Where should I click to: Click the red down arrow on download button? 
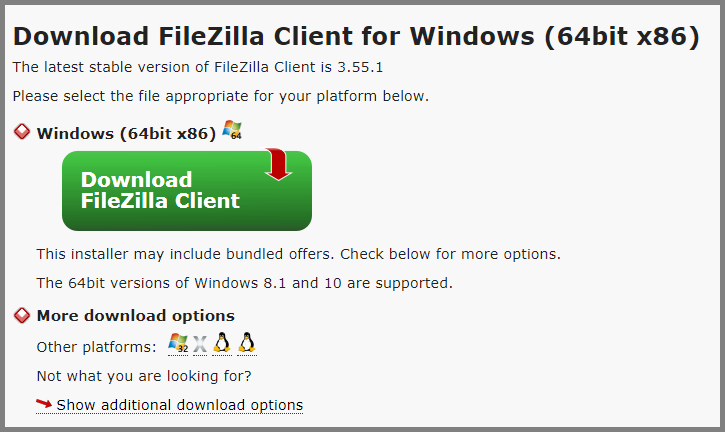[278, 164]
